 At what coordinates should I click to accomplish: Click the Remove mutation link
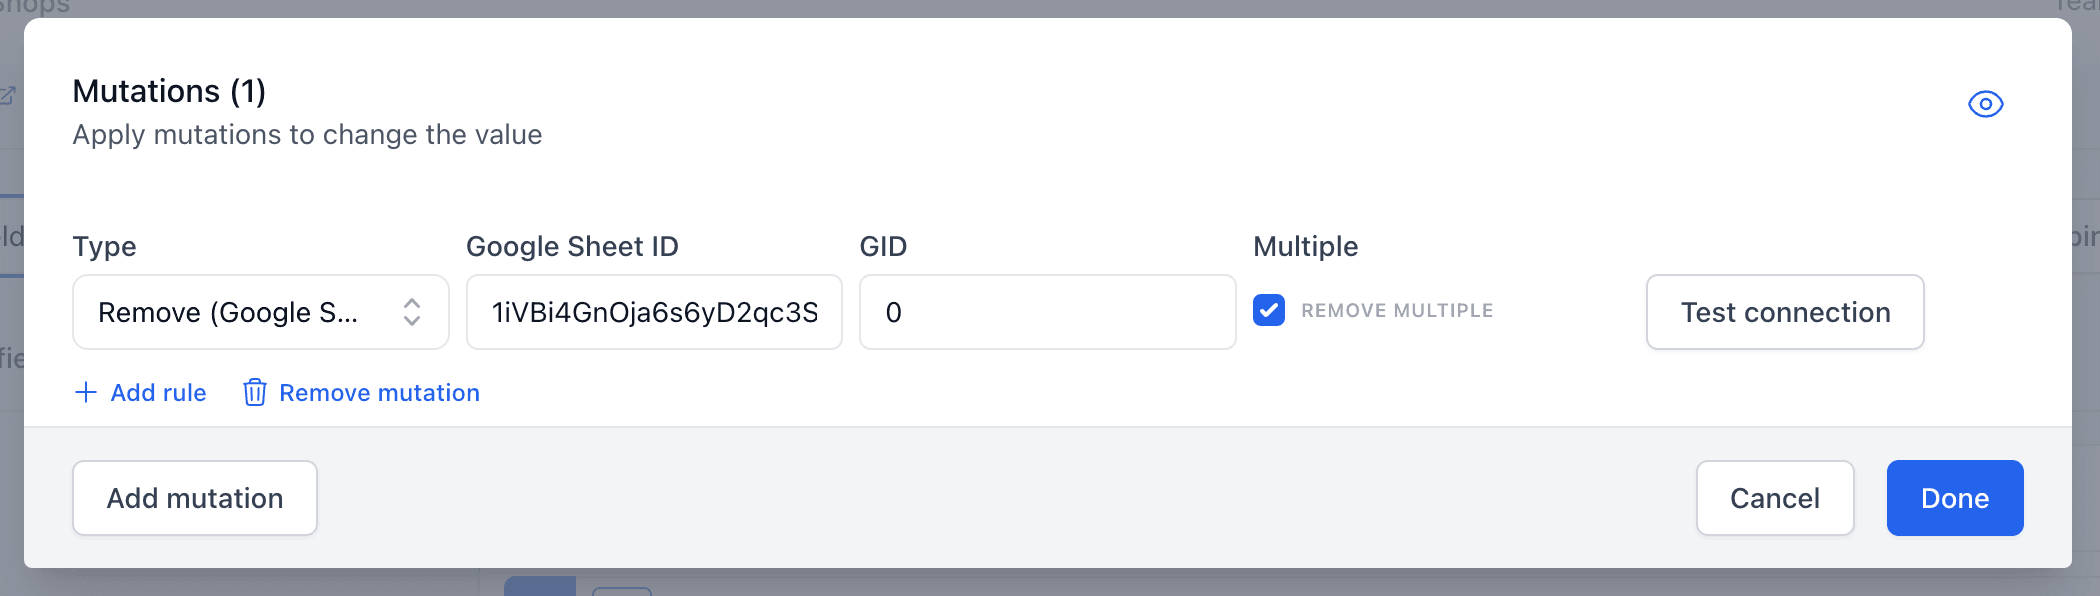(379, 392)
